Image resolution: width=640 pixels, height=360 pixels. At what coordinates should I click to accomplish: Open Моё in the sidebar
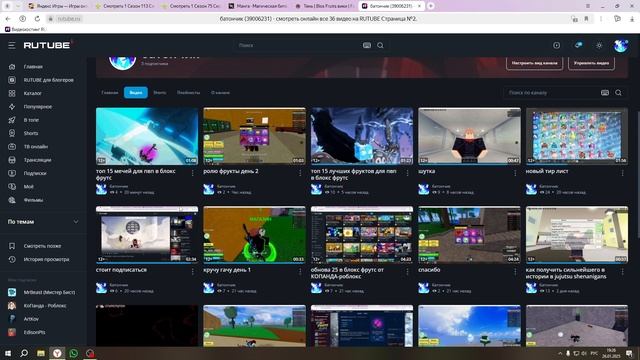[28, 187]
